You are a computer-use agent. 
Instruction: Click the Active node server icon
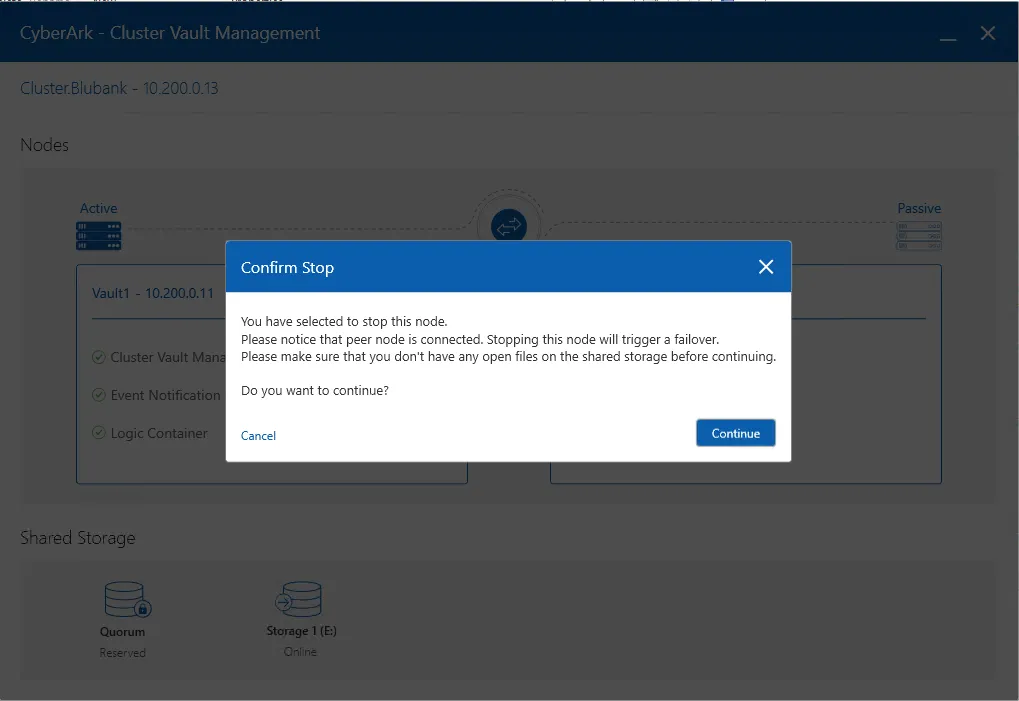pyautogui.click(x=98, y=236)
